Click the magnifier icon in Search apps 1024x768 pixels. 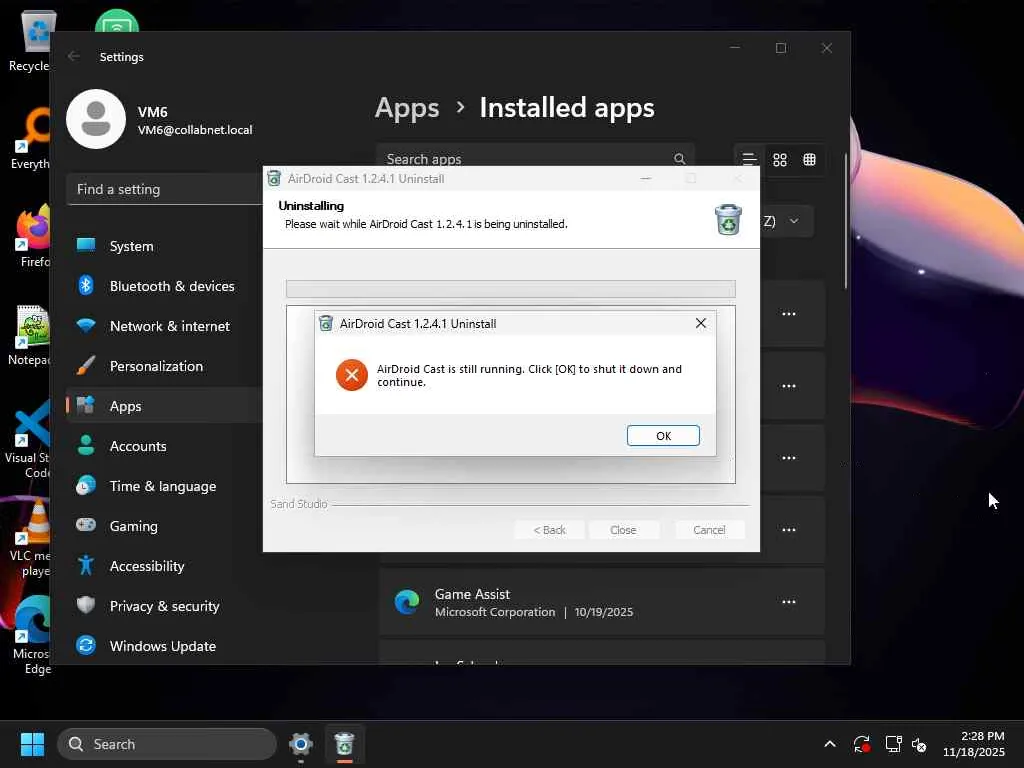point(679,159)
